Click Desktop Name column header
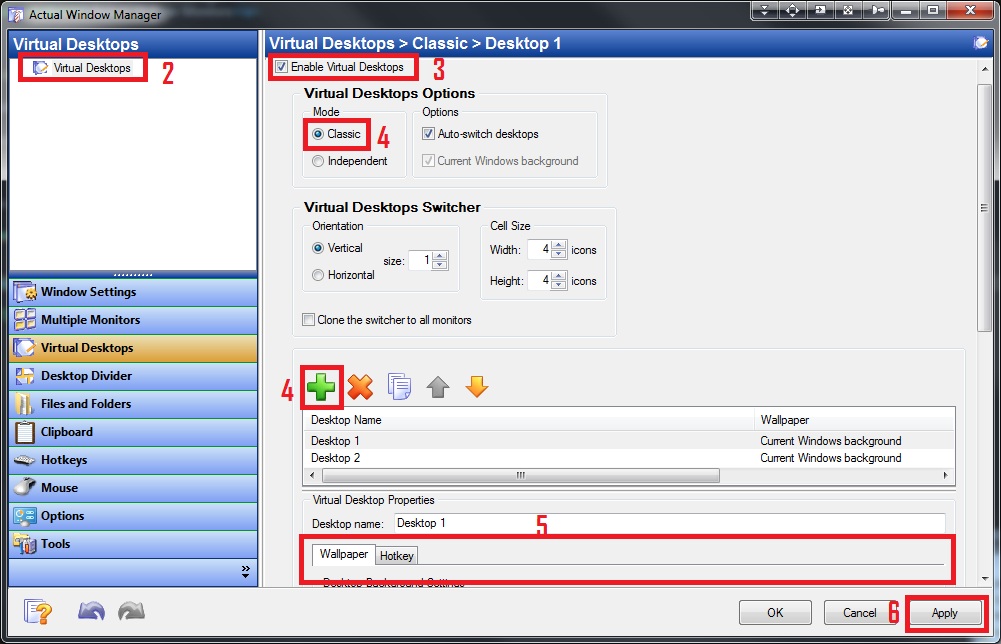The width and height of the screenshot is (1001, 644). click(529, 420)
